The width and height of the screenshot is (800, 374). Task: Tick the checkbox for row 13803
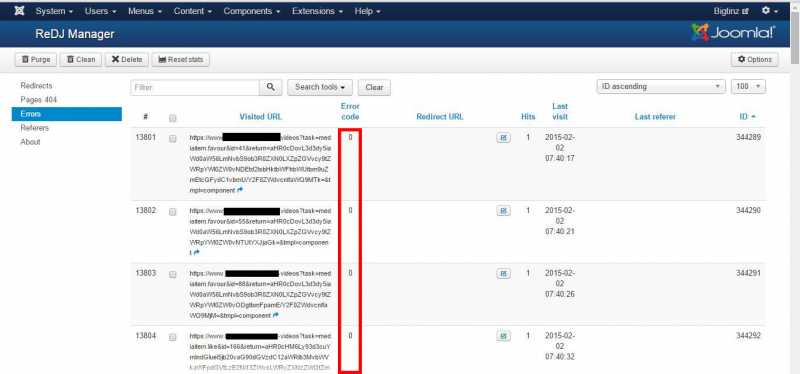[173, 275]
